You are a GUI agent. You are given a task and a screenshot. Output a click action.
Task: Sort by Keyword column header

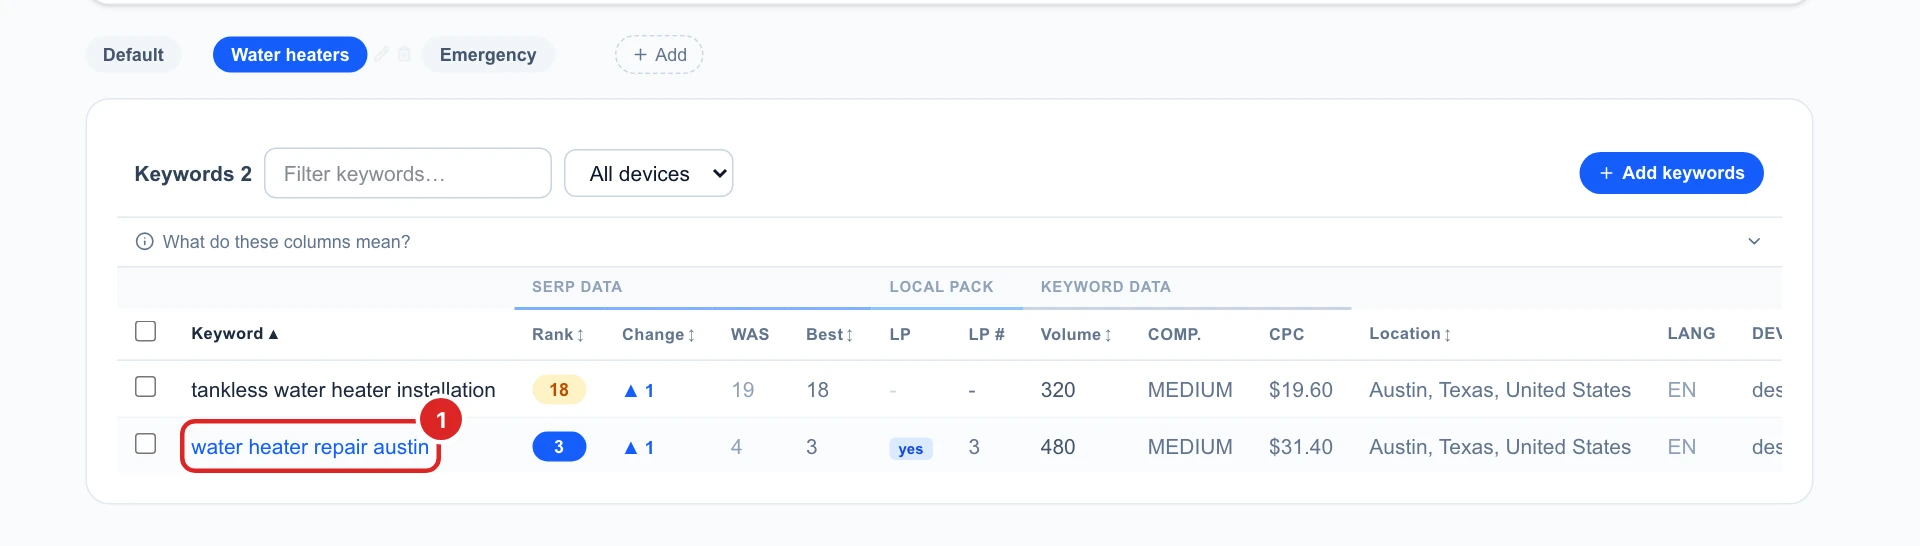(235, 333)
